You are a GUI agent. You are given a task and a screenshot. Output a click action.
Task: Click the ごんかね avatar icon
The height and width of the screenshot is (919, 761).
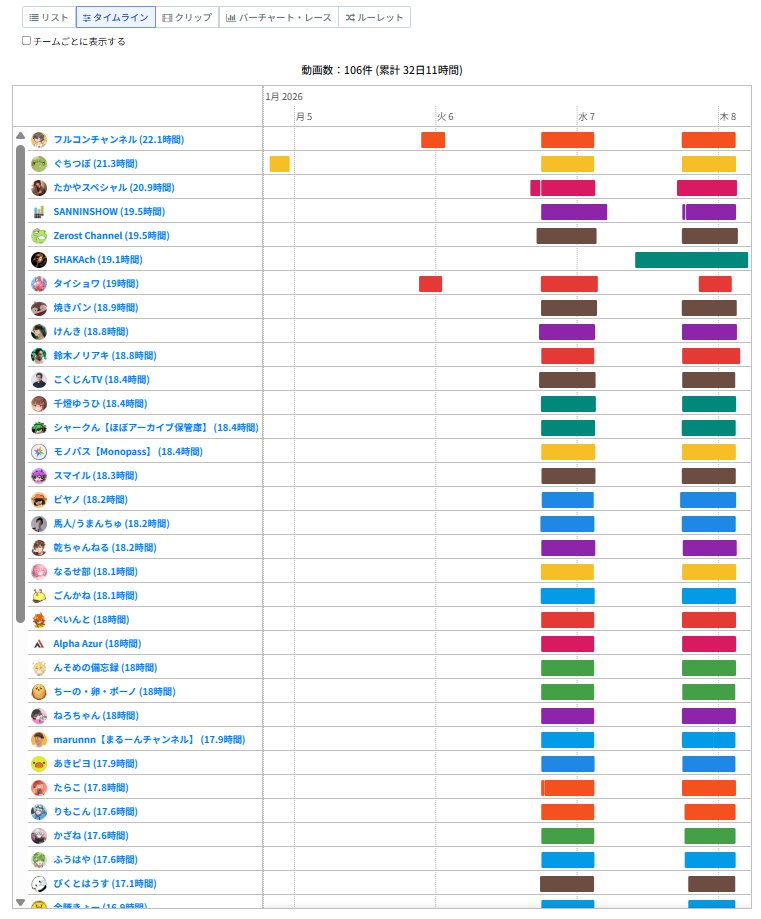[39, 596]
